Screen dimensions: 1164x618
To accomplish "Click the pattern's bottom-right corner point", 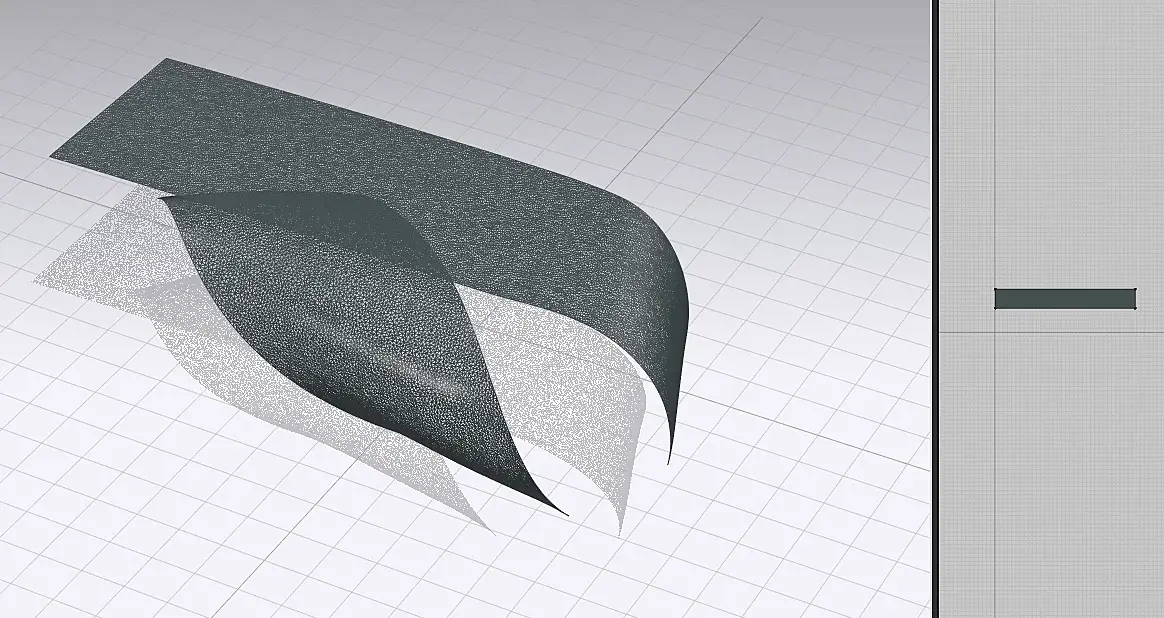I will [x=1136, y=308].
